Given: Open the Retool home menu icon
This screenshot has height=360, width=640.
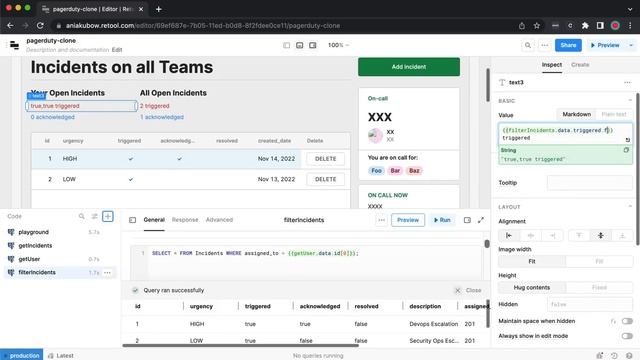Looking at the screenshot, I should (14, 45).
